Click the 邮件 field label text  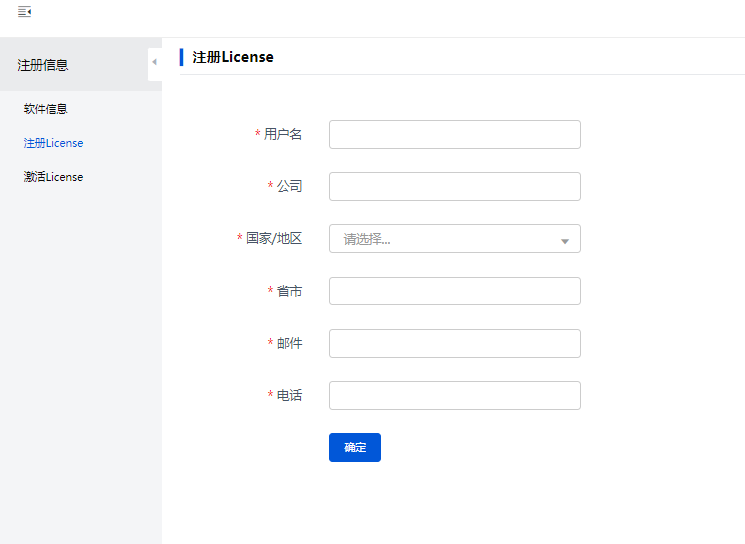289,343
